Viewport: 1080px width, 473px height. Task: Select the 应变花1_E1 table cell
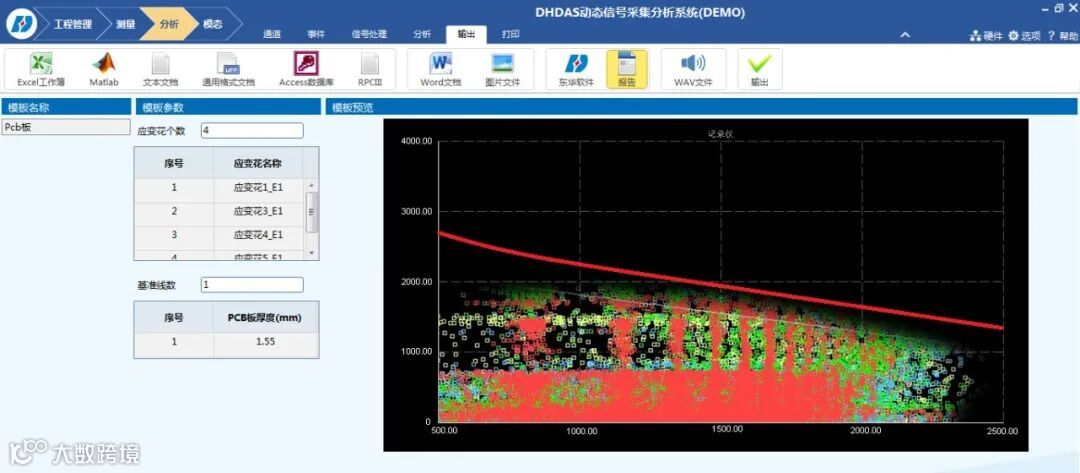tap(258, 187)
